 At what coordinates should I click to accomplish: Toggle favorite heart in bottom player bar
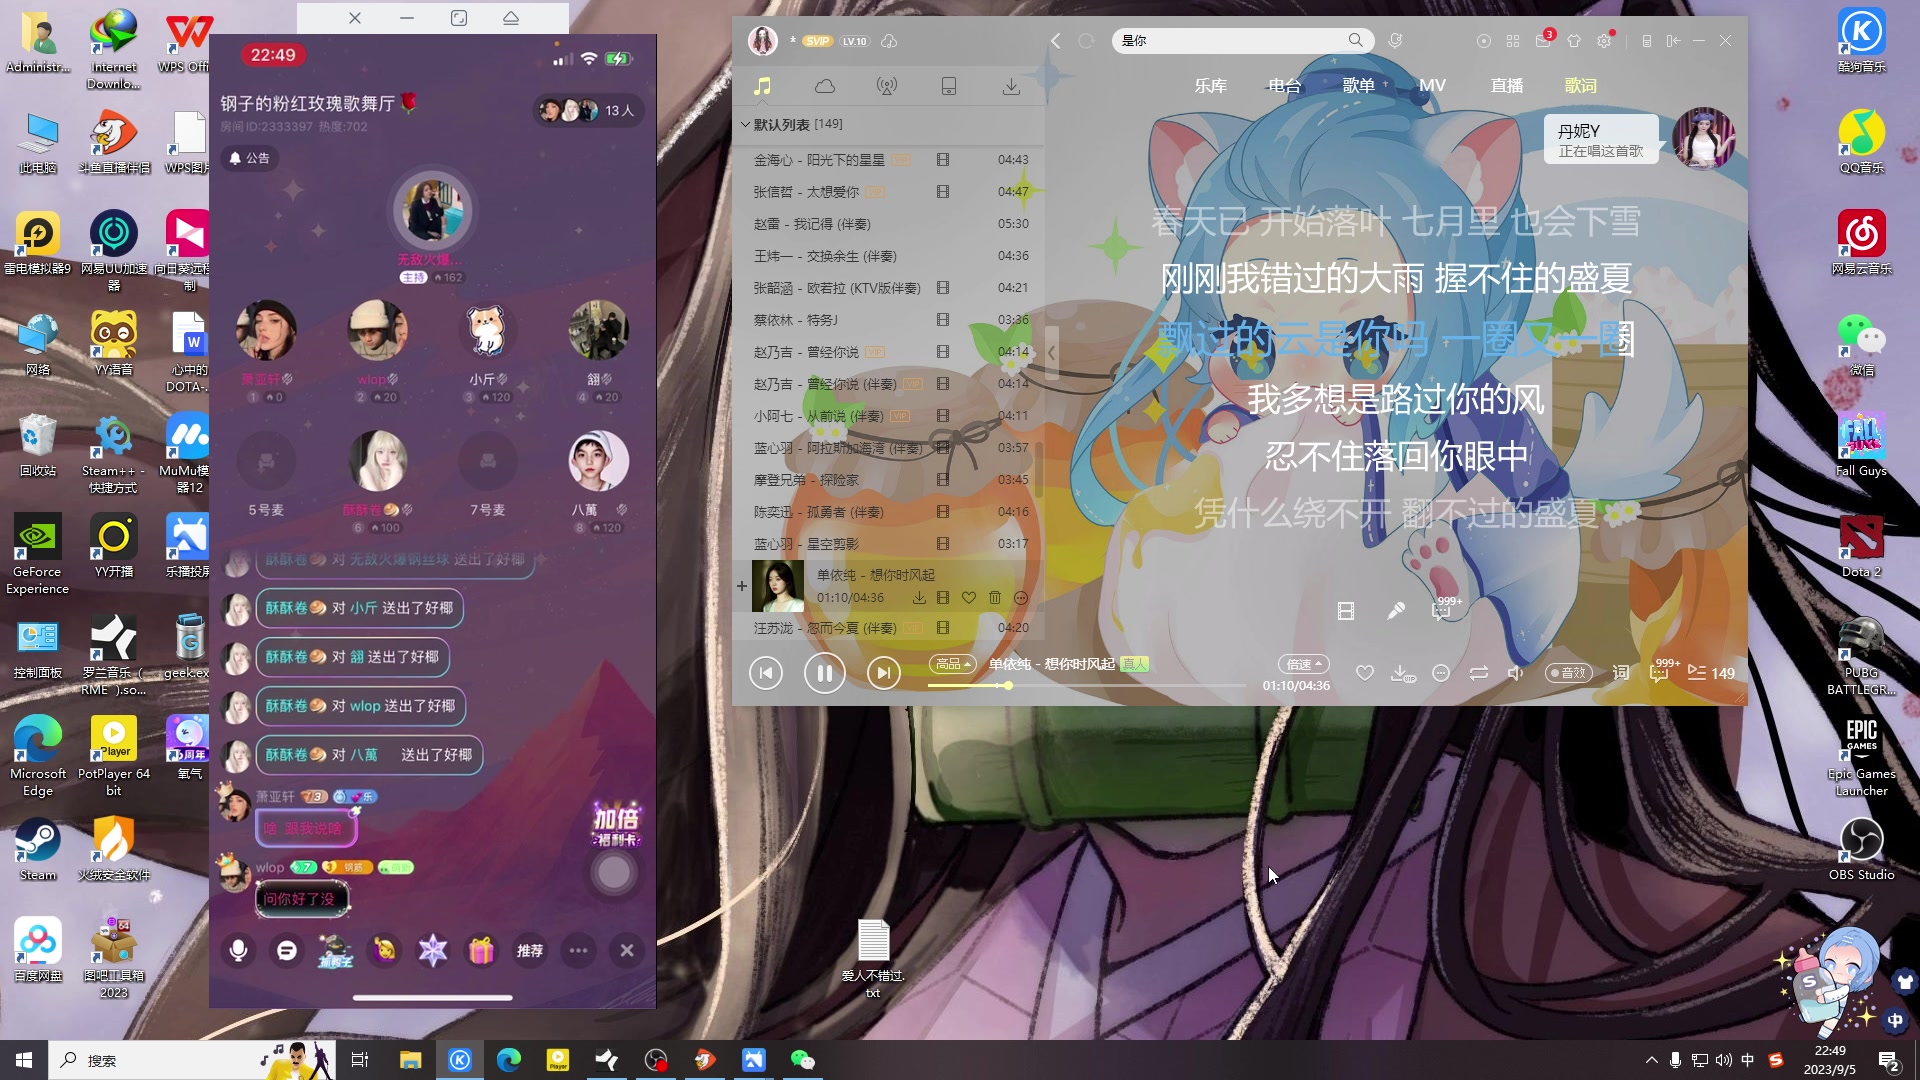tap(1364, 673)
